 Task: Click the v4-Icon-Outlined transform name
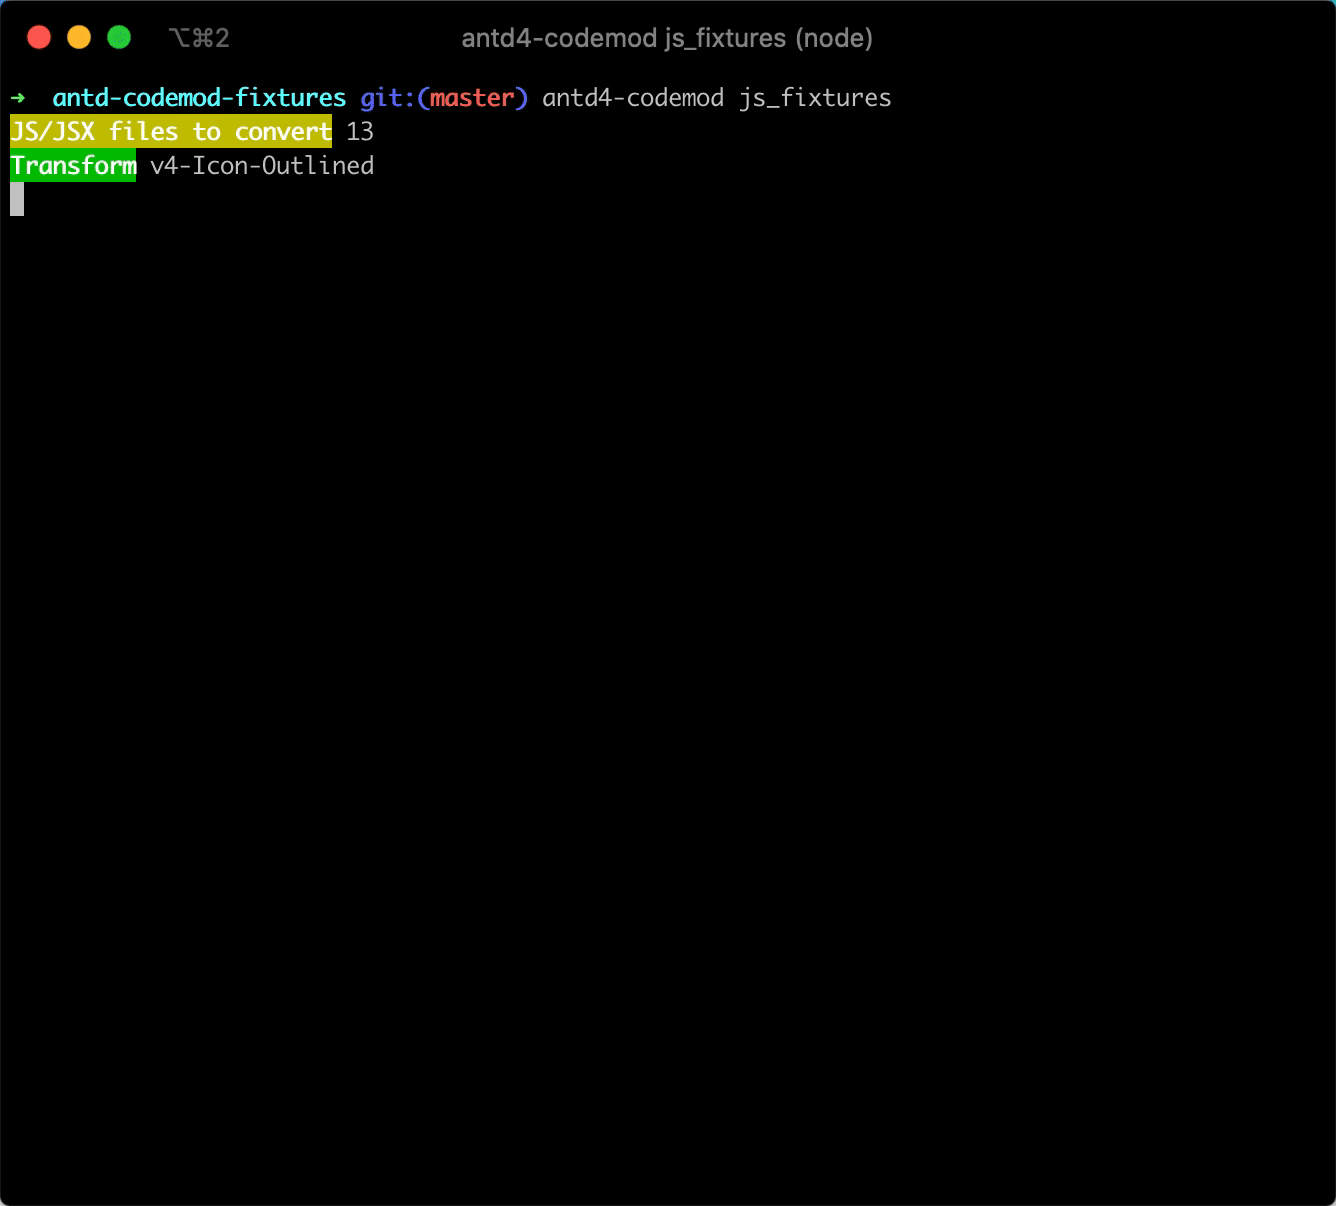[x=262, y=165]
